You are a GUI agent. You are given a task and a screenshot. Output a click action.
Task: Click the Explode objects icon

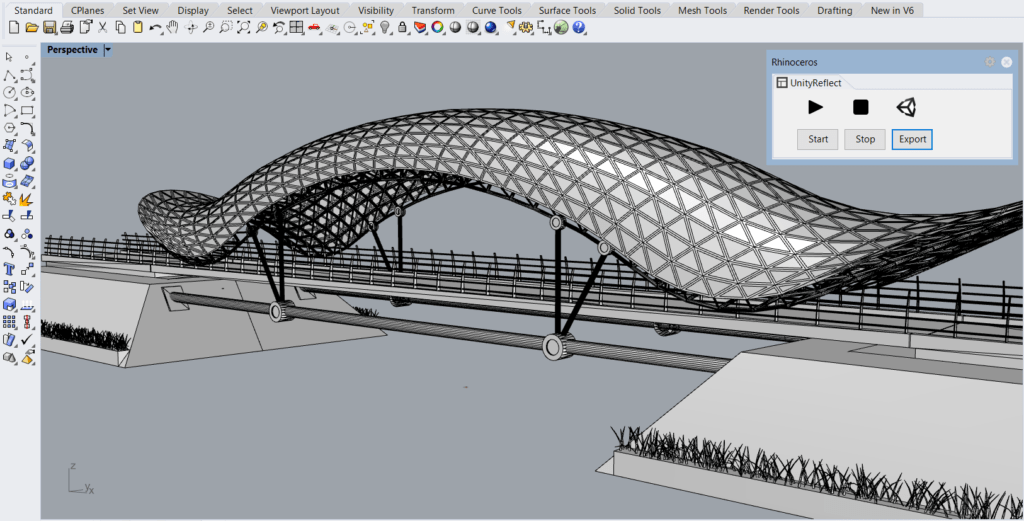(27, 198)
